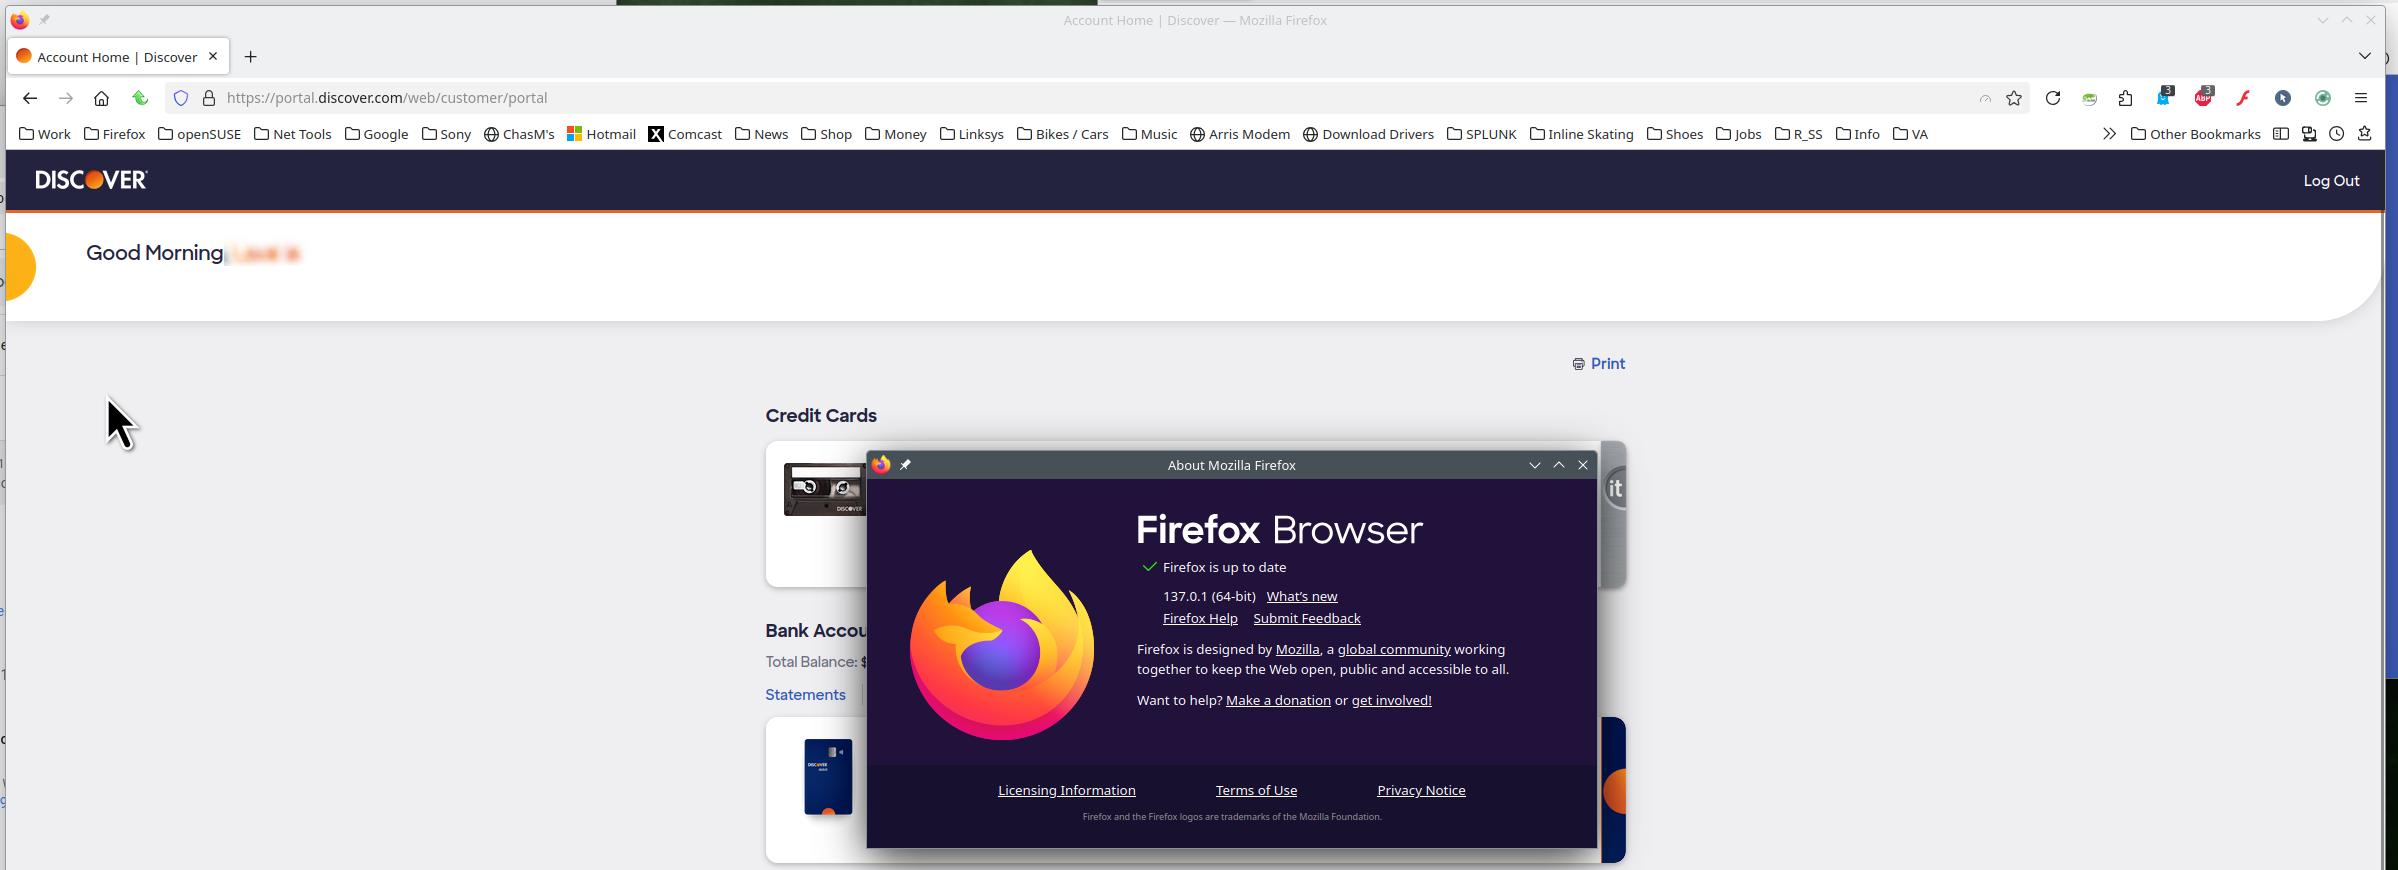Open Privacy Notice link
The image size is (2398, 870).
point(1421,790)
